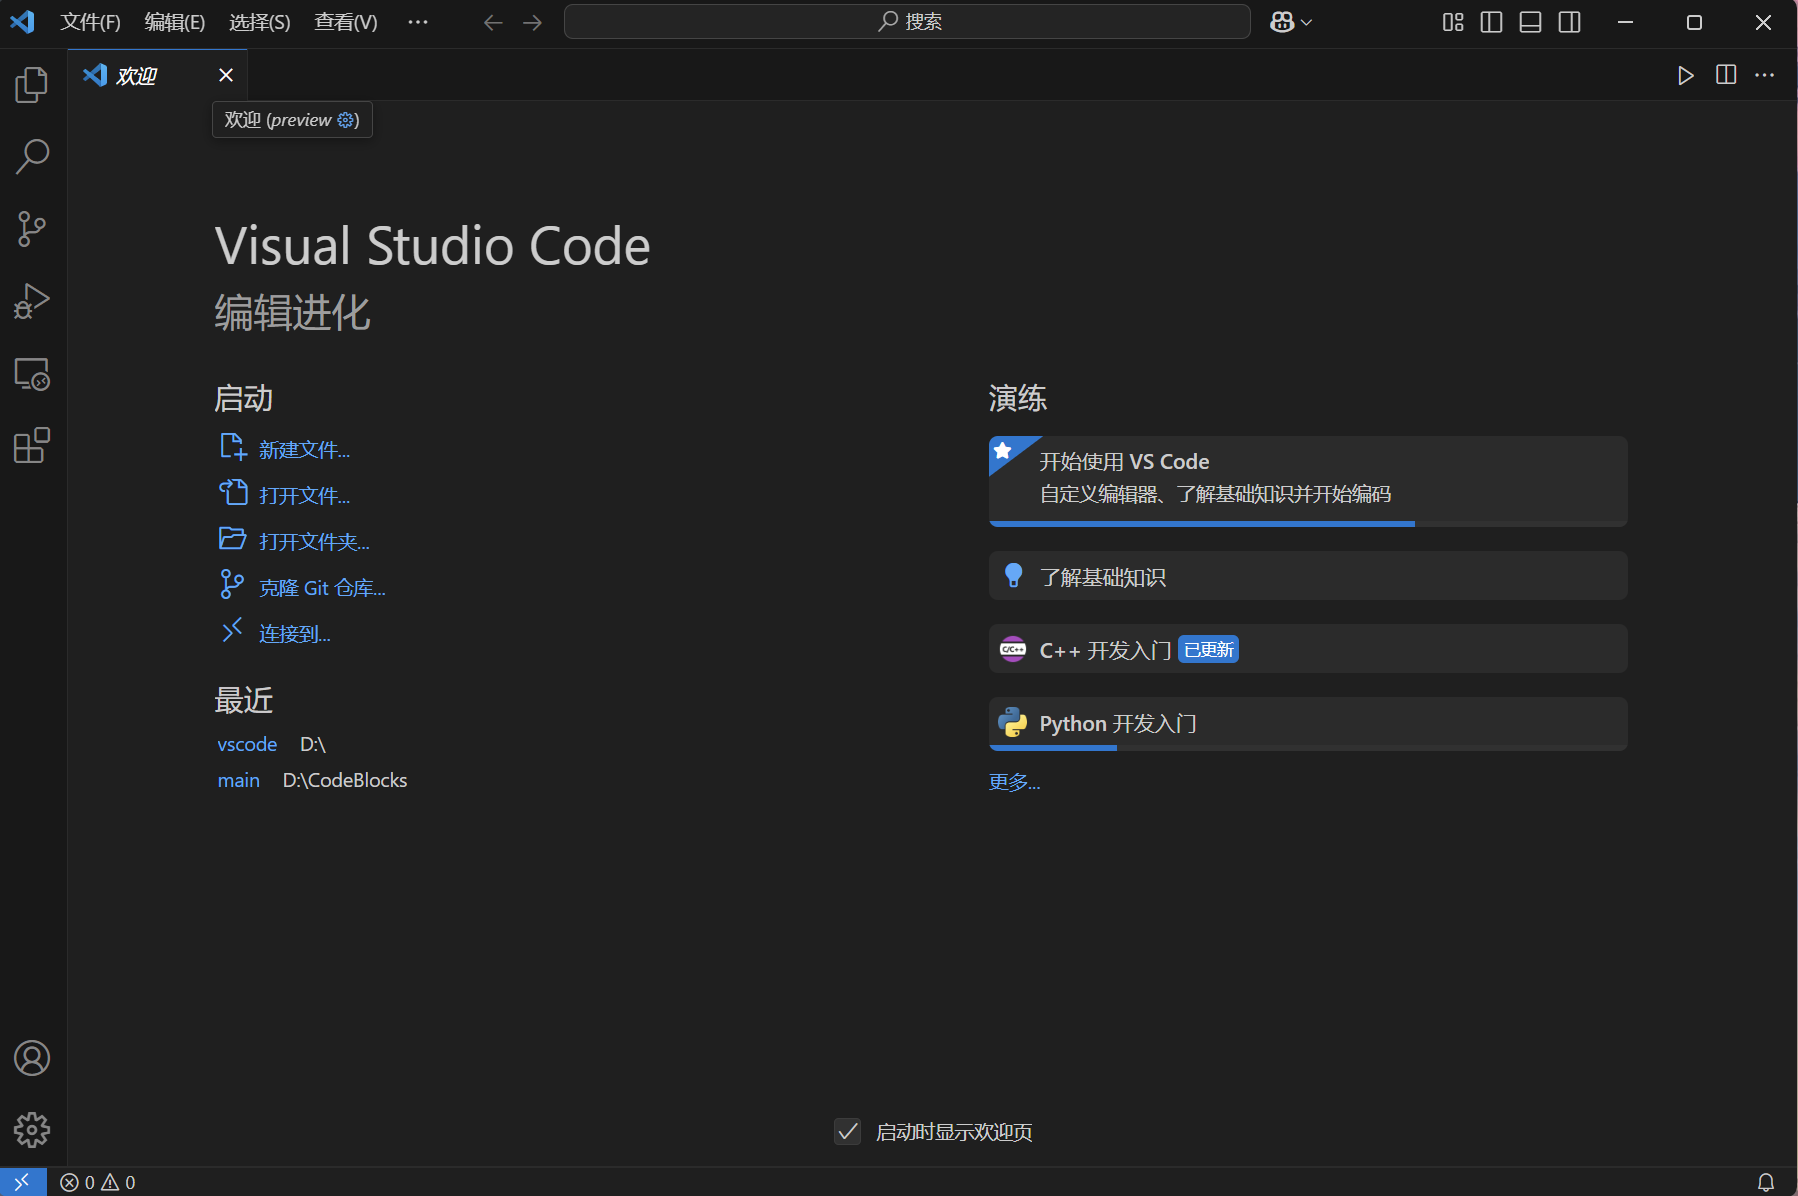Open the Run and Debug view
1798x1196 pixels.
pos(32,301)
